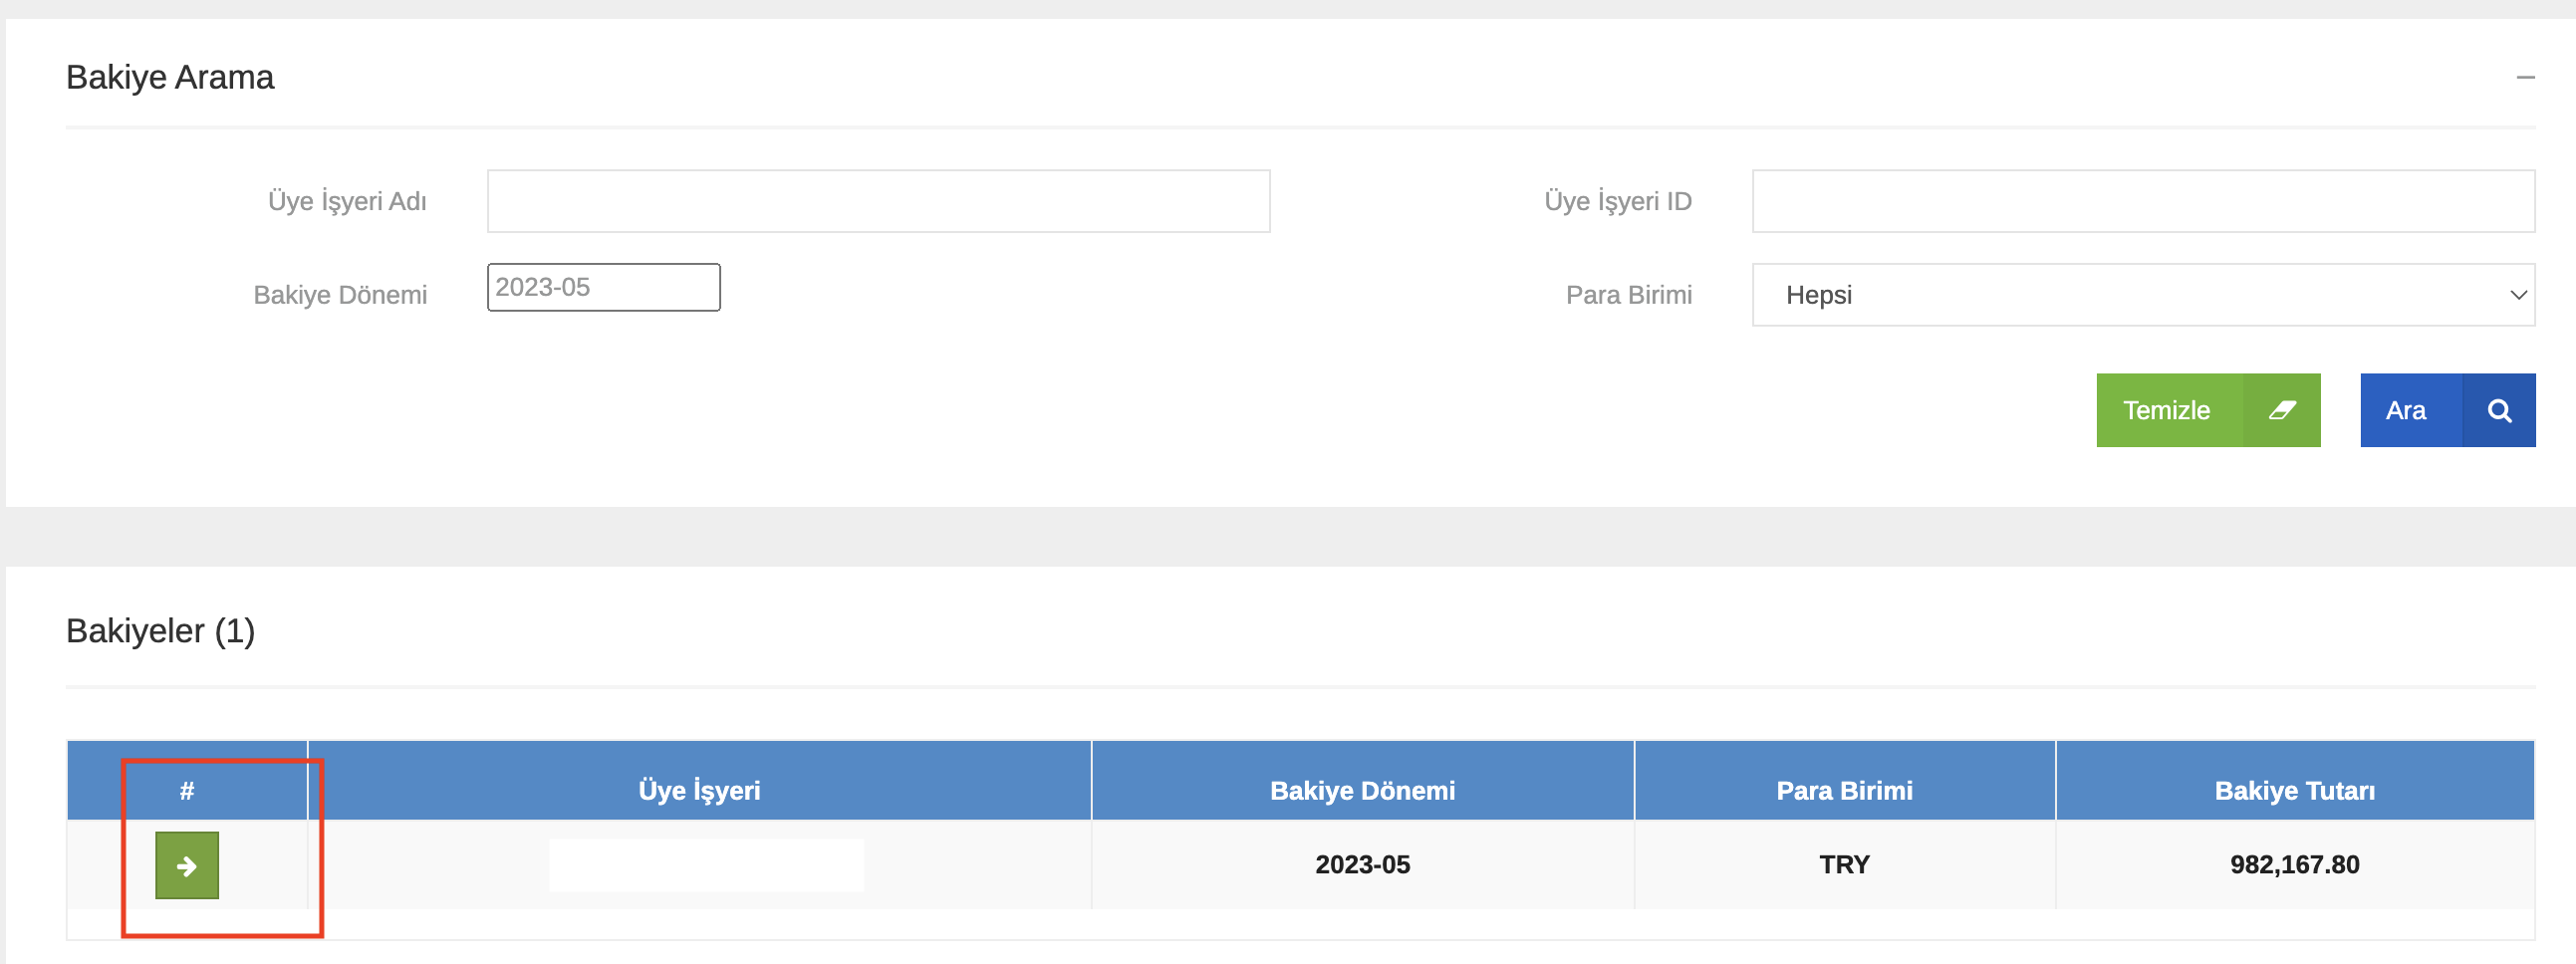Click the TRY currency cell
Image resolution: width=2576 pixels, height=964 pixels.
pos(1844,865)
